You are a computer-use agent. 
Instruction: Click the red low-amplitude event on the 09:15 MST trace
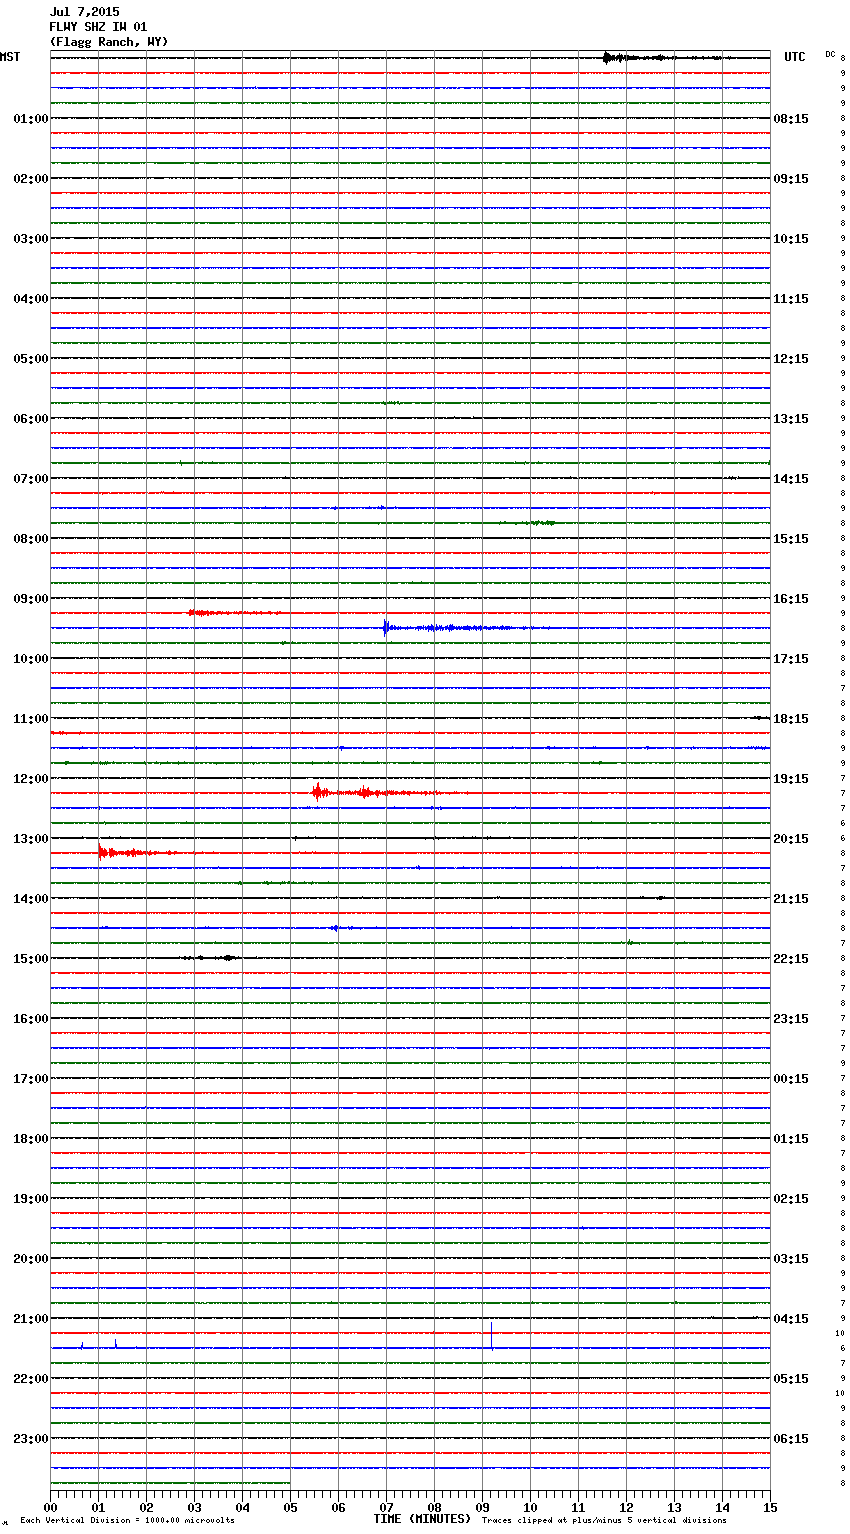235,612
